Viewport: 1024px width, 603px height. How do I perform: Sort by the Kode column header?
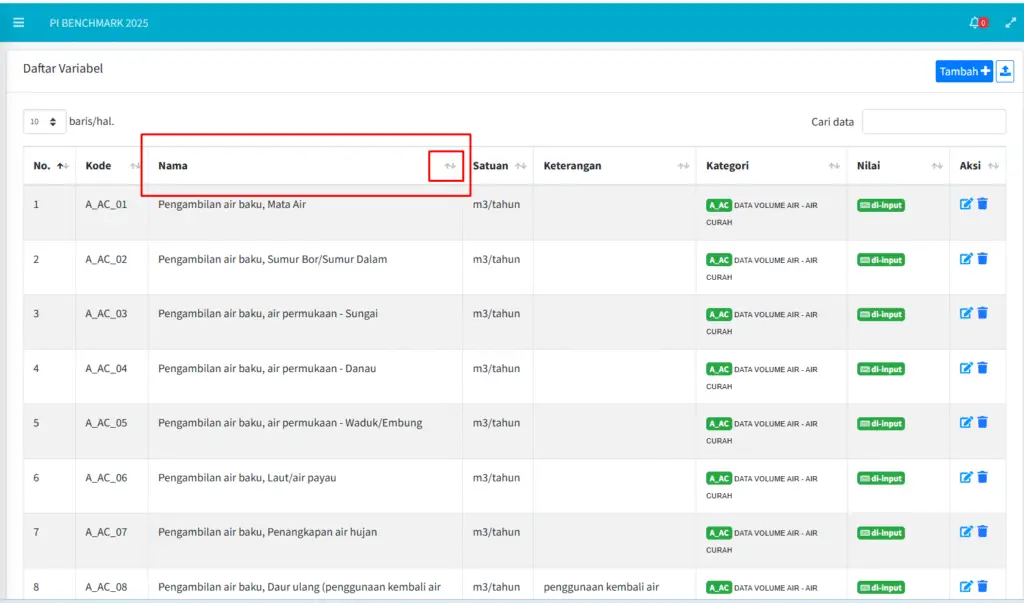pyautogui.click(x=98, y=166)
